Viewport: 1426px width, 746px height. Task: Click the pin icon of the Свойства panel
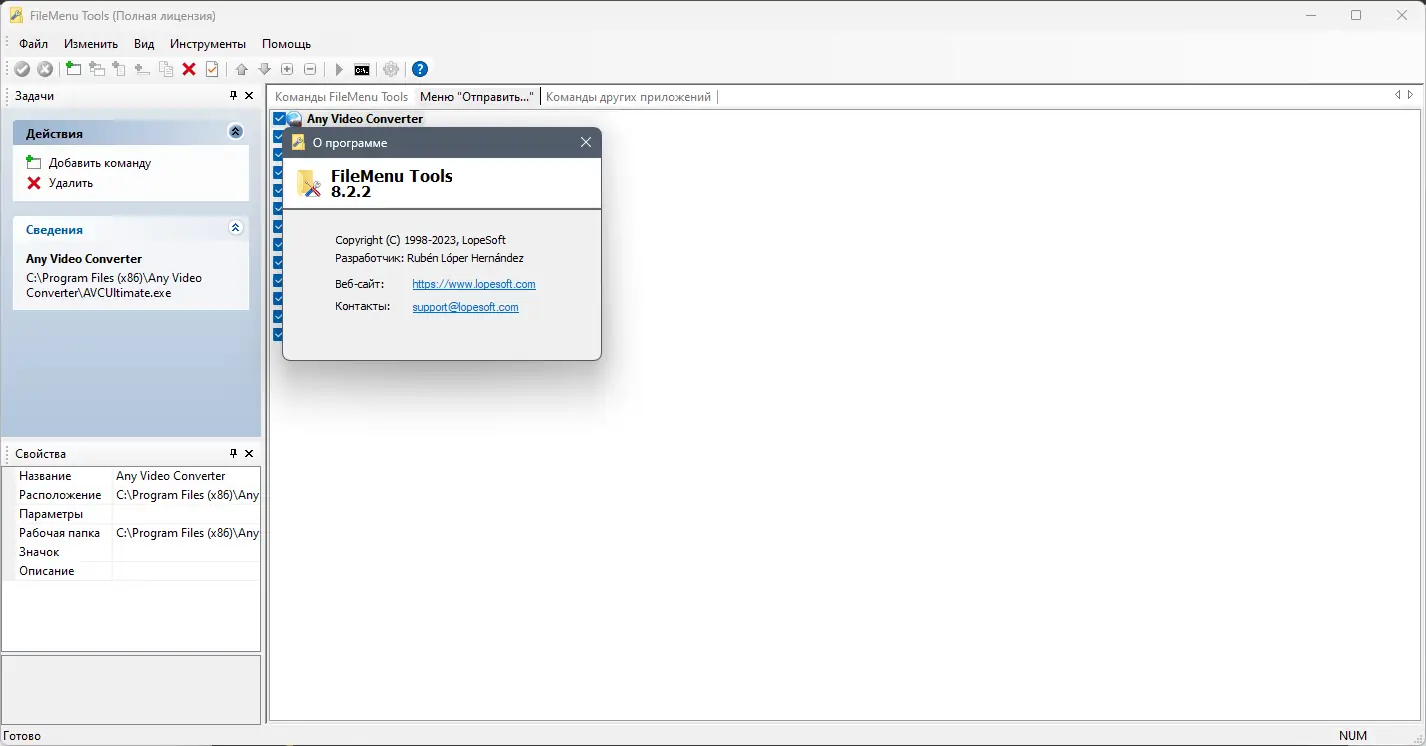[x=234, y=454]
